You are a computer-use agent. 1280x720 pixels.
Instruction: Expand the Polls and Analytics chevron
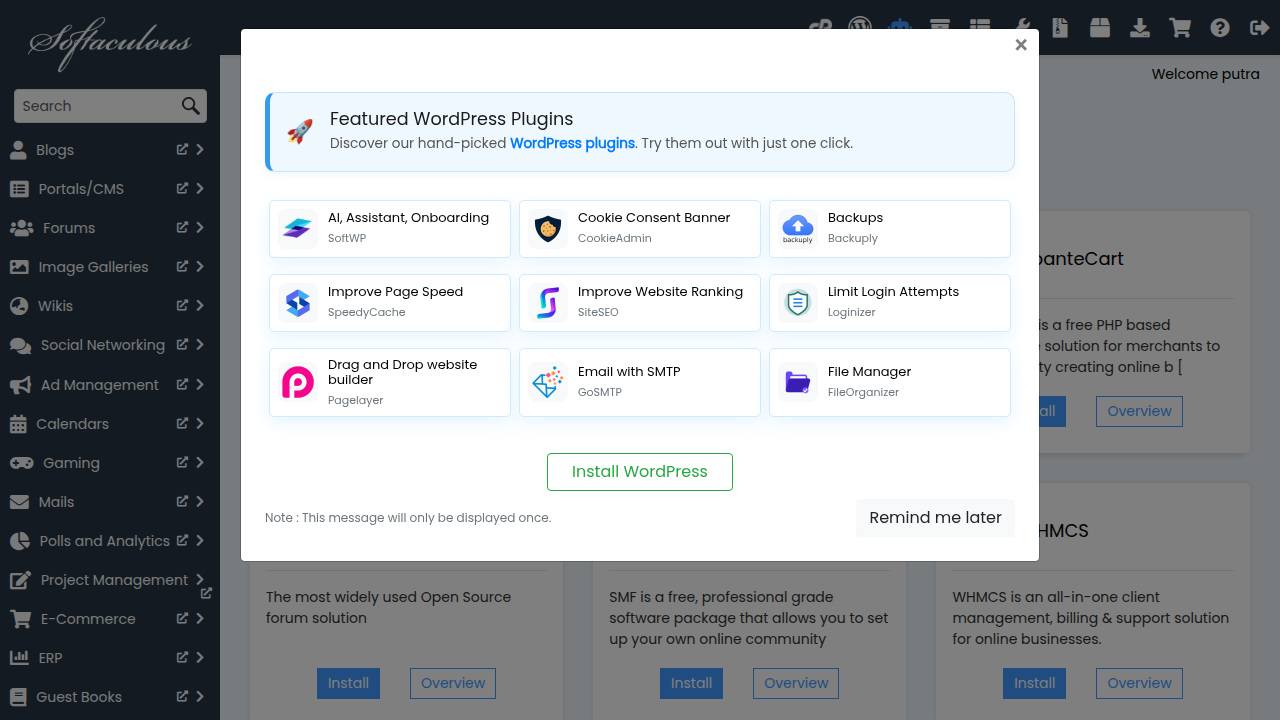pos(200,540)
